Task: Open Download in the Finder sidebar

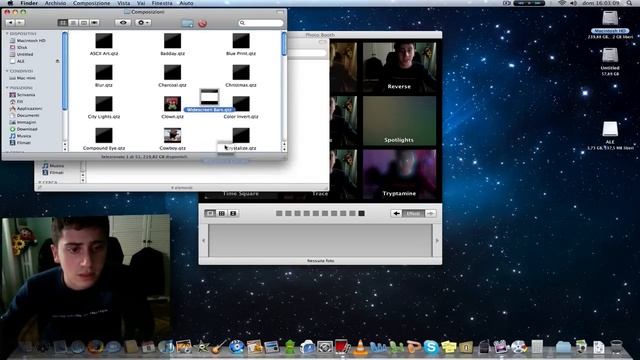Action: (27, 129)
